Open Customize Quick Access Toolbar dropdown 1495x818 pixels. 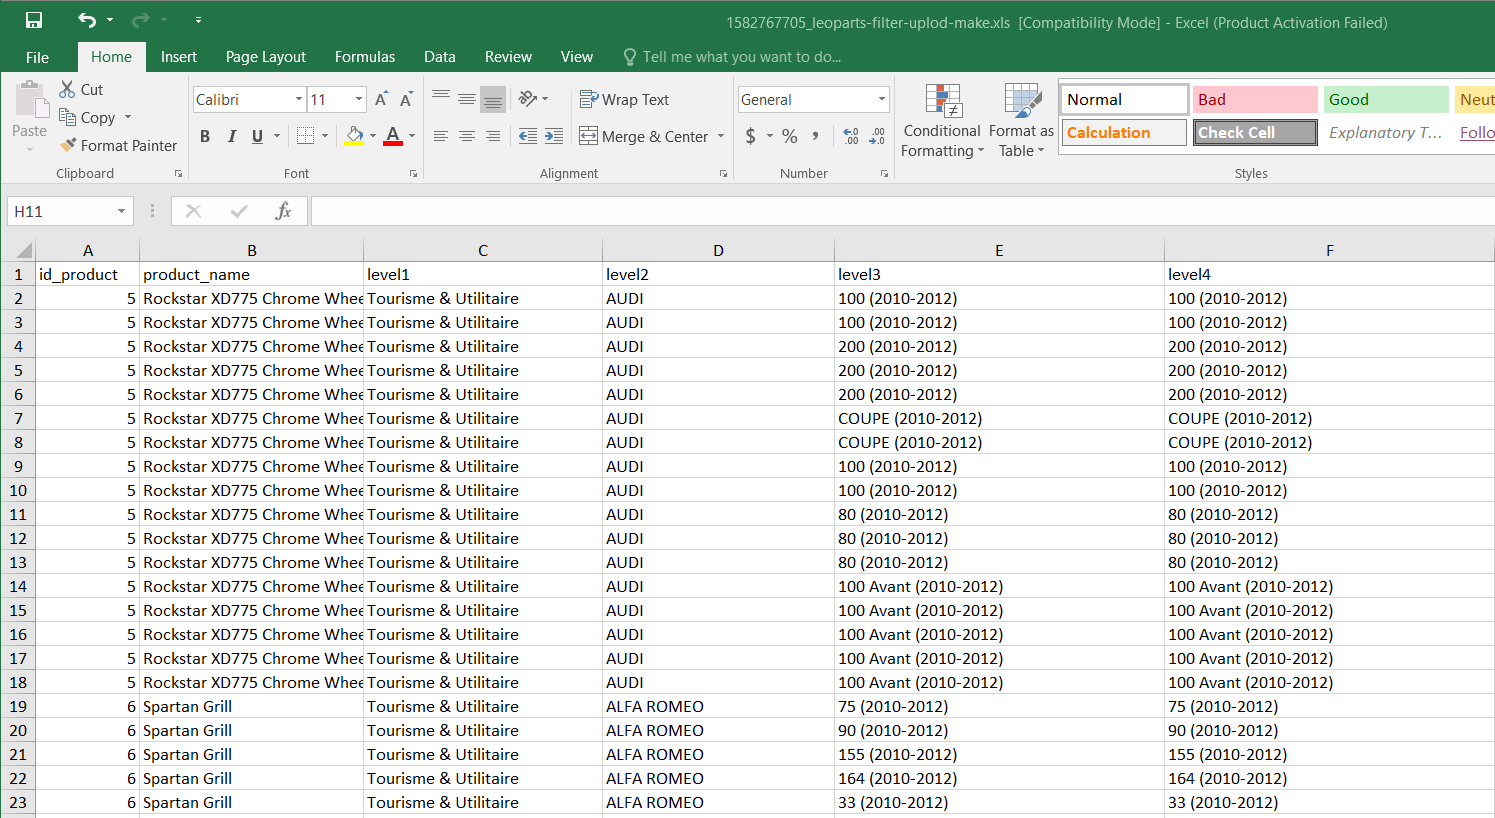point(198,20)
